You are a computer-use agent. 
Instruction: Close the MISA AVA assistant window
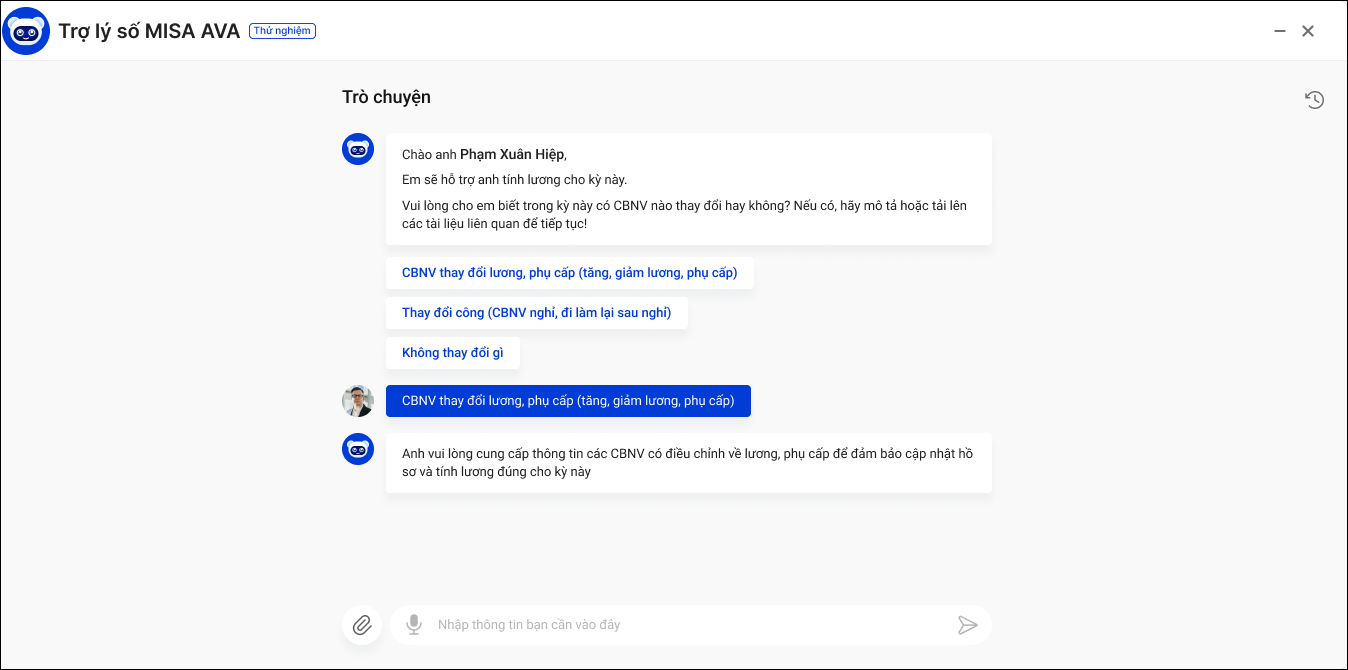click(1307, 31)
